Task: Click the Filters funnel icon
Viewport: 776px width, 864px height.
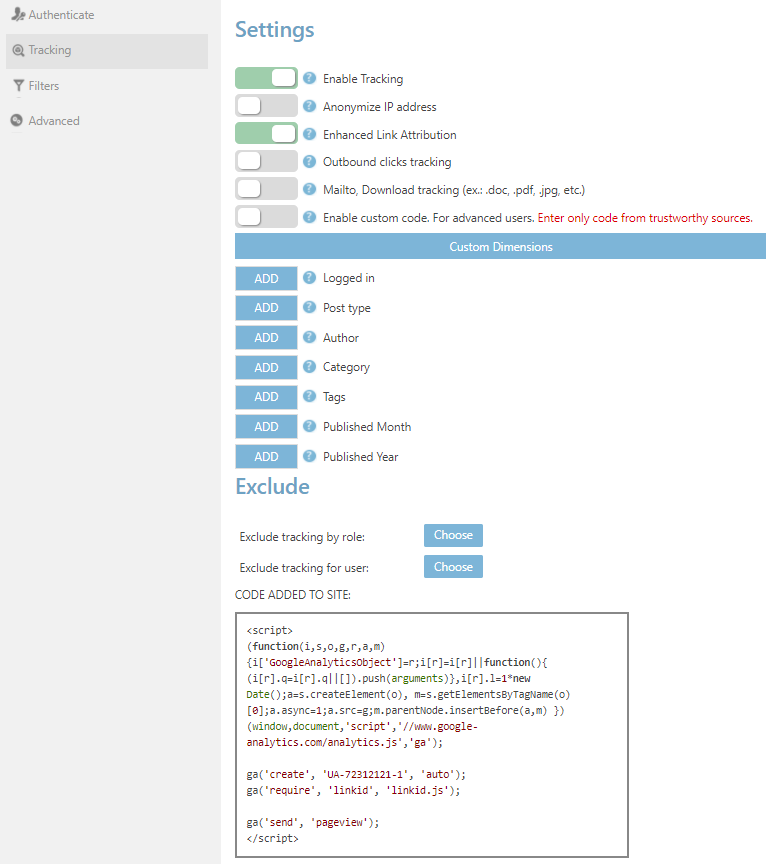Action: tap(18, 85)
